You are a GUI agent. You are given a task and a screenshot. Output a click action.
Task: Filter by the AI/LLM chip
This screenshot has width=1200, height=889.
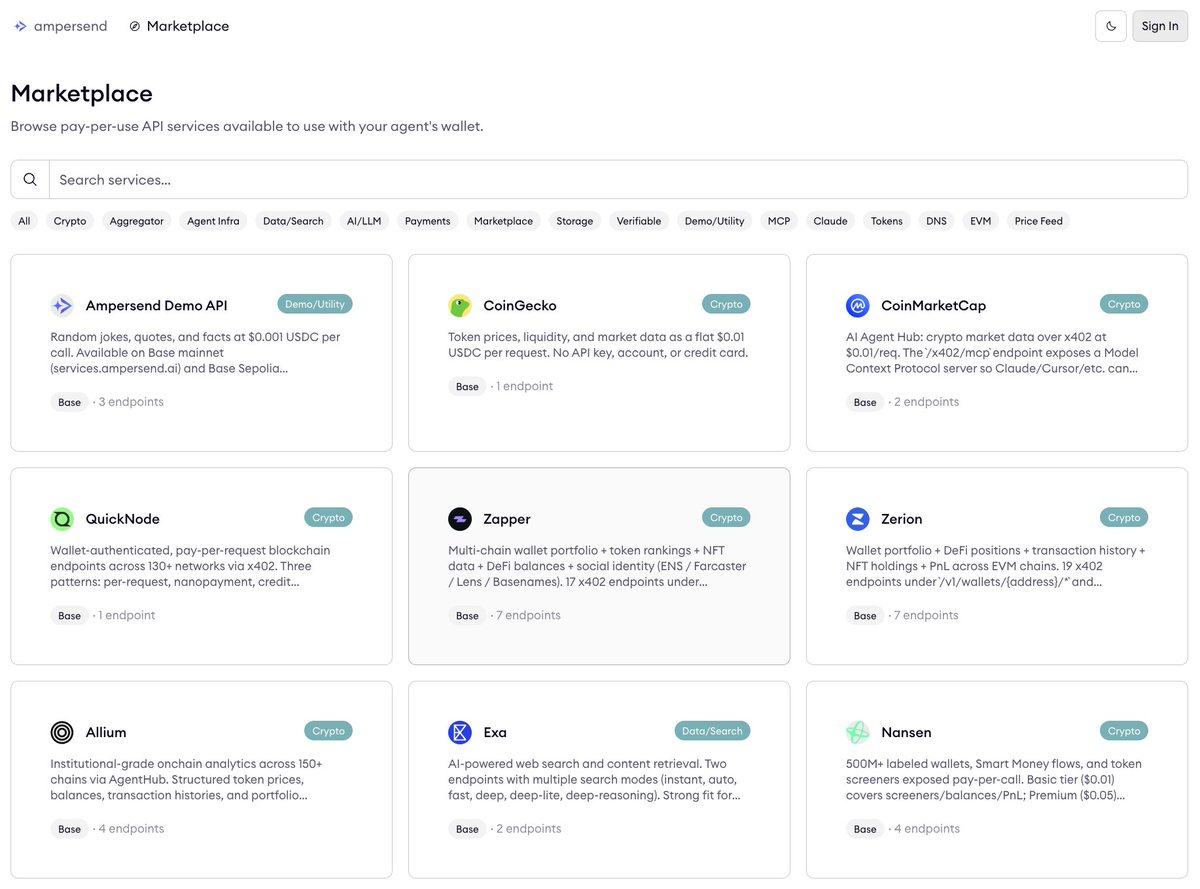[x=364, y=221]
